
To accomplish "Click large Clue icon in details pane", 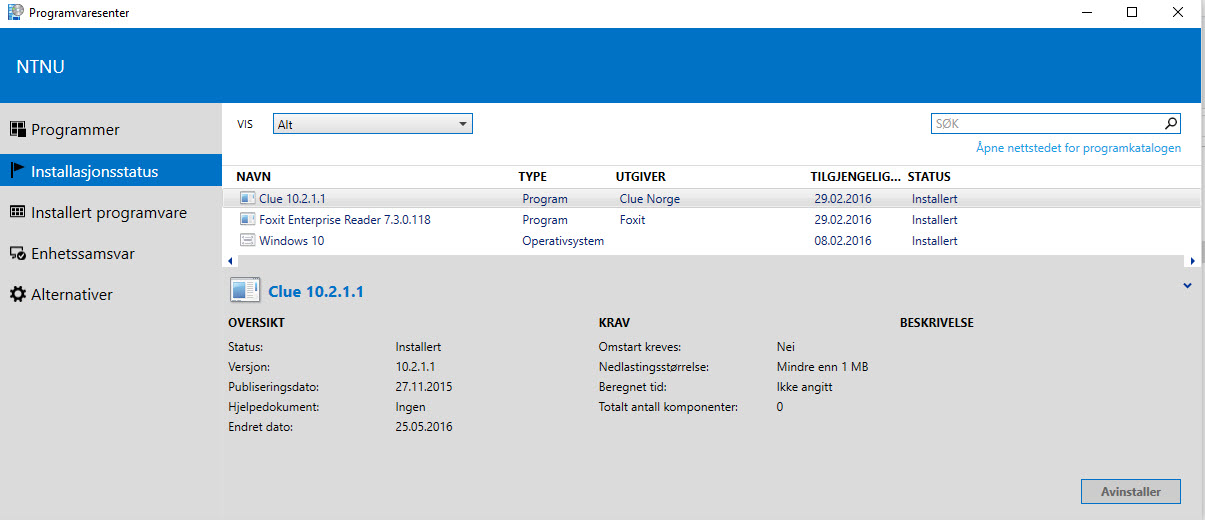I will (x=245, y=291).
